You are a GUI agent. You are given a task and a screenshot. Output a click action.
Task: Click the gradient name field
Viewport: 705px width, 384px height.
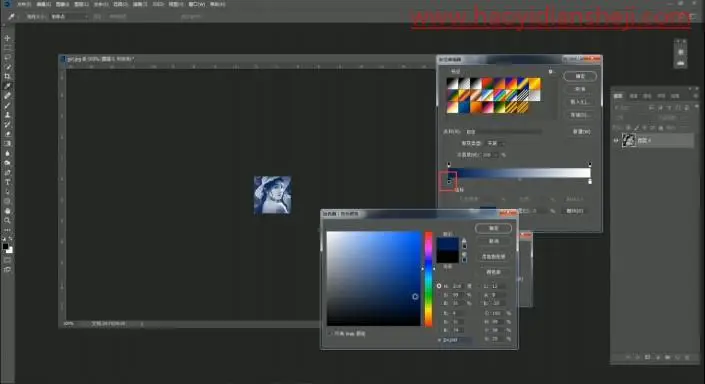(504, 131)
